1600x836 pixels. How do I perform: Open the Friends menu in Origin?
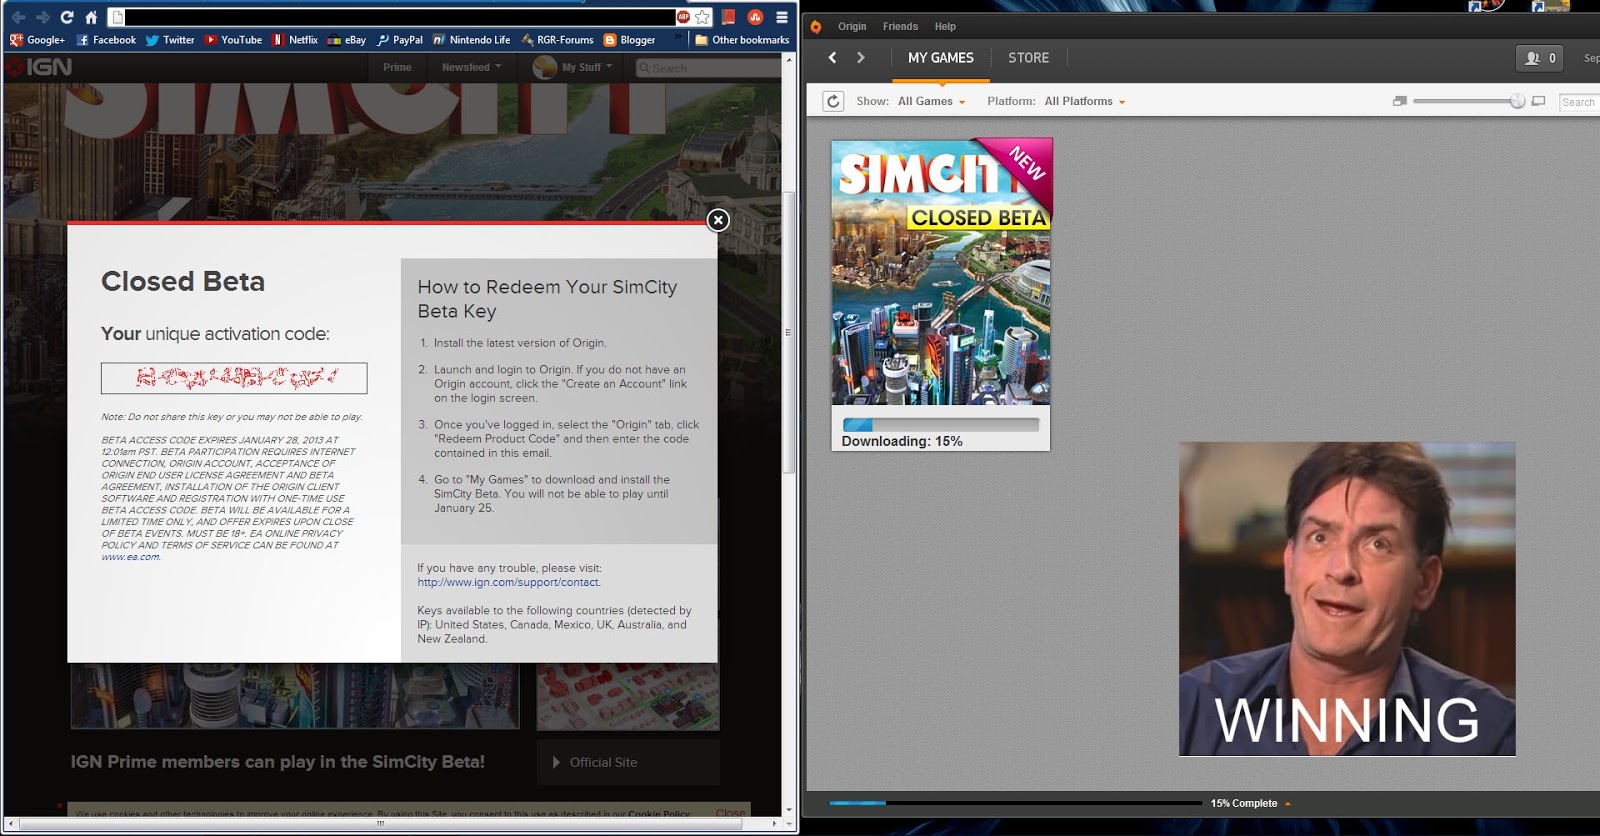click(x=900, y=27)
